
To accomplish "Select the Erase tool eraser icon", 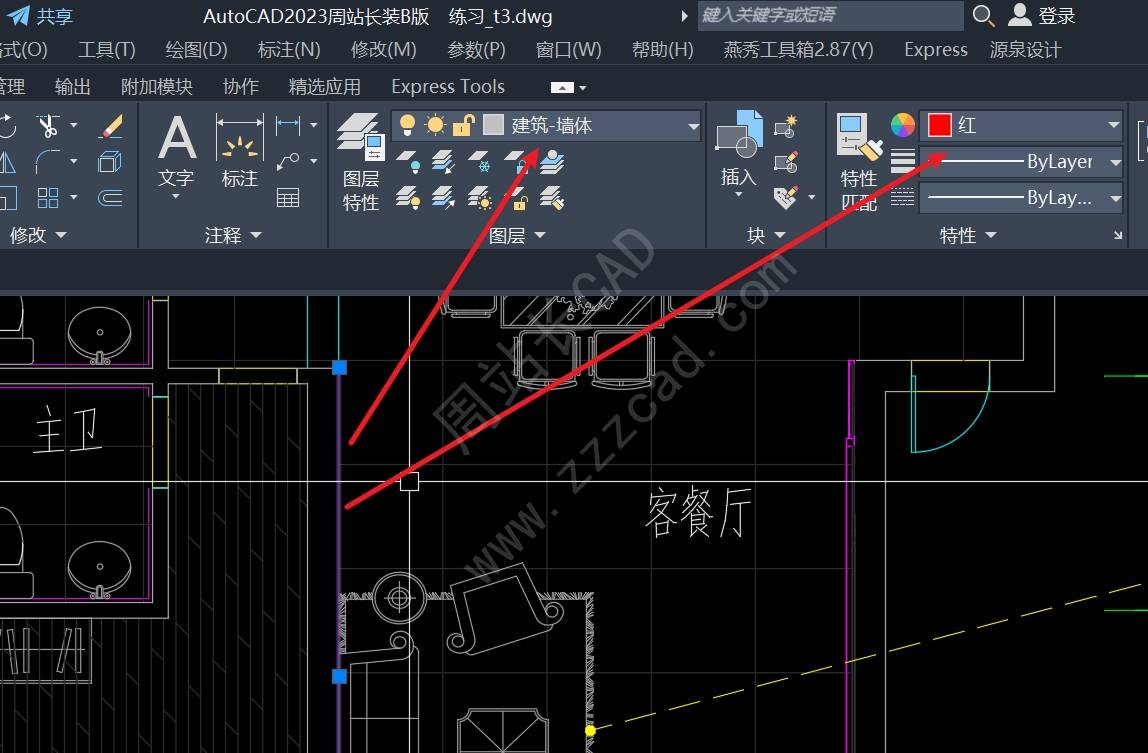I will 110,126.
